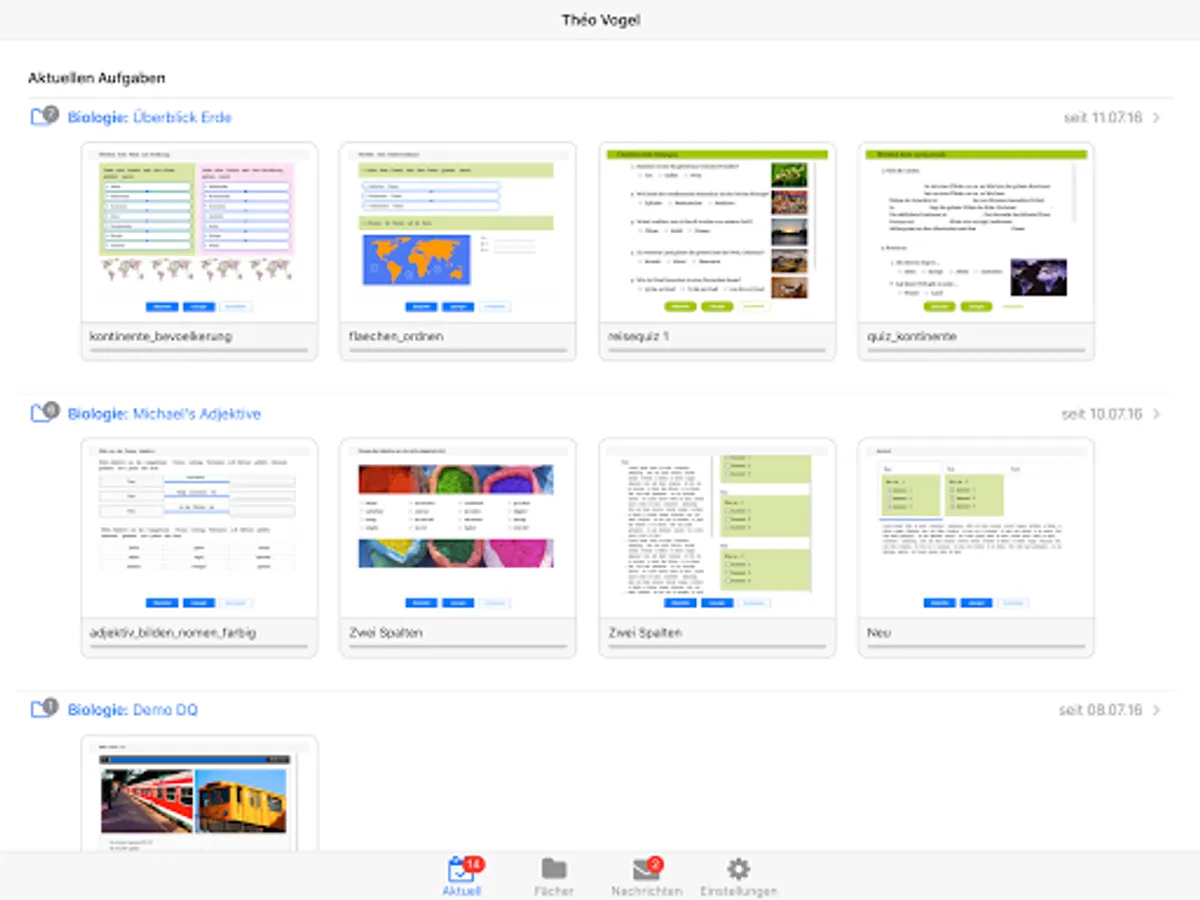Click the Neu name label
Screen dimensions: 1200x900
click(x=879, y=633)
